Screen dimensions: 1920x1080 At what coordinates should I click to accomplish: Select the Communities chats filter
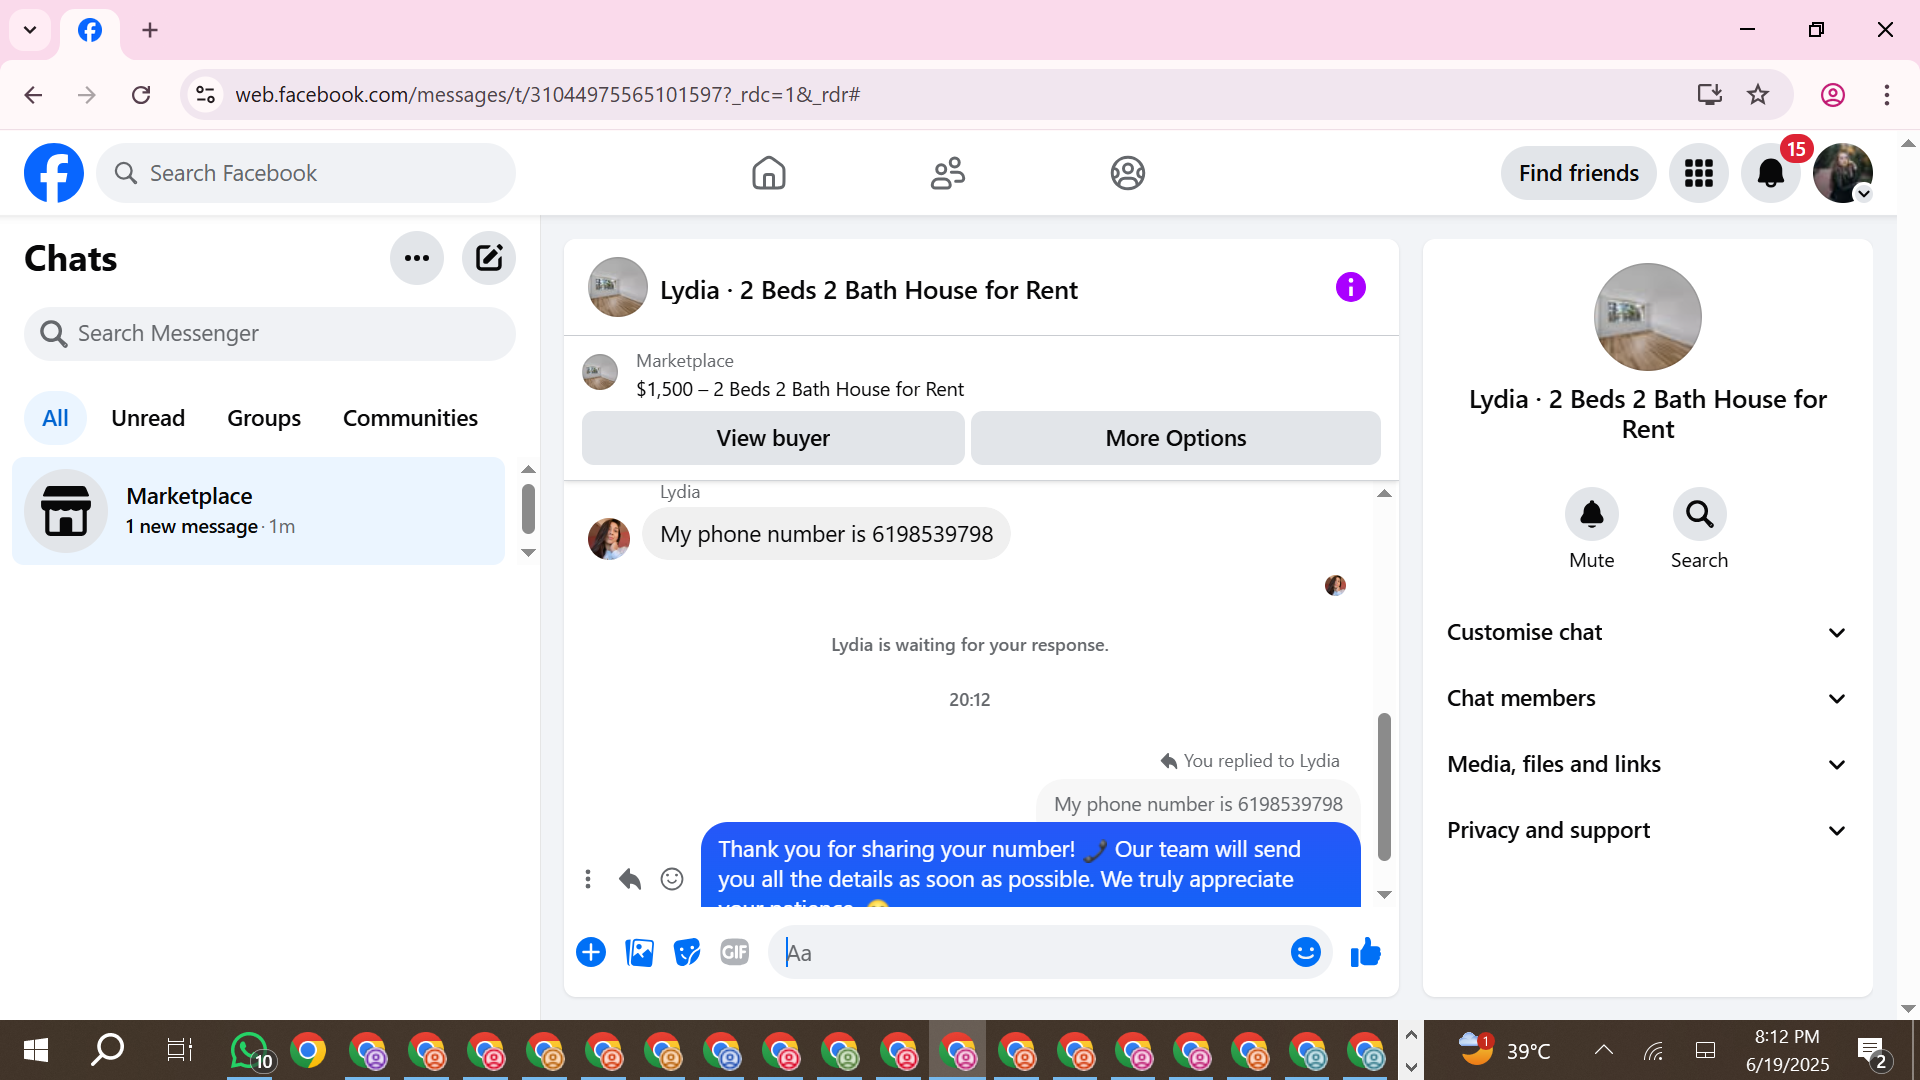(x=410, y=418)
